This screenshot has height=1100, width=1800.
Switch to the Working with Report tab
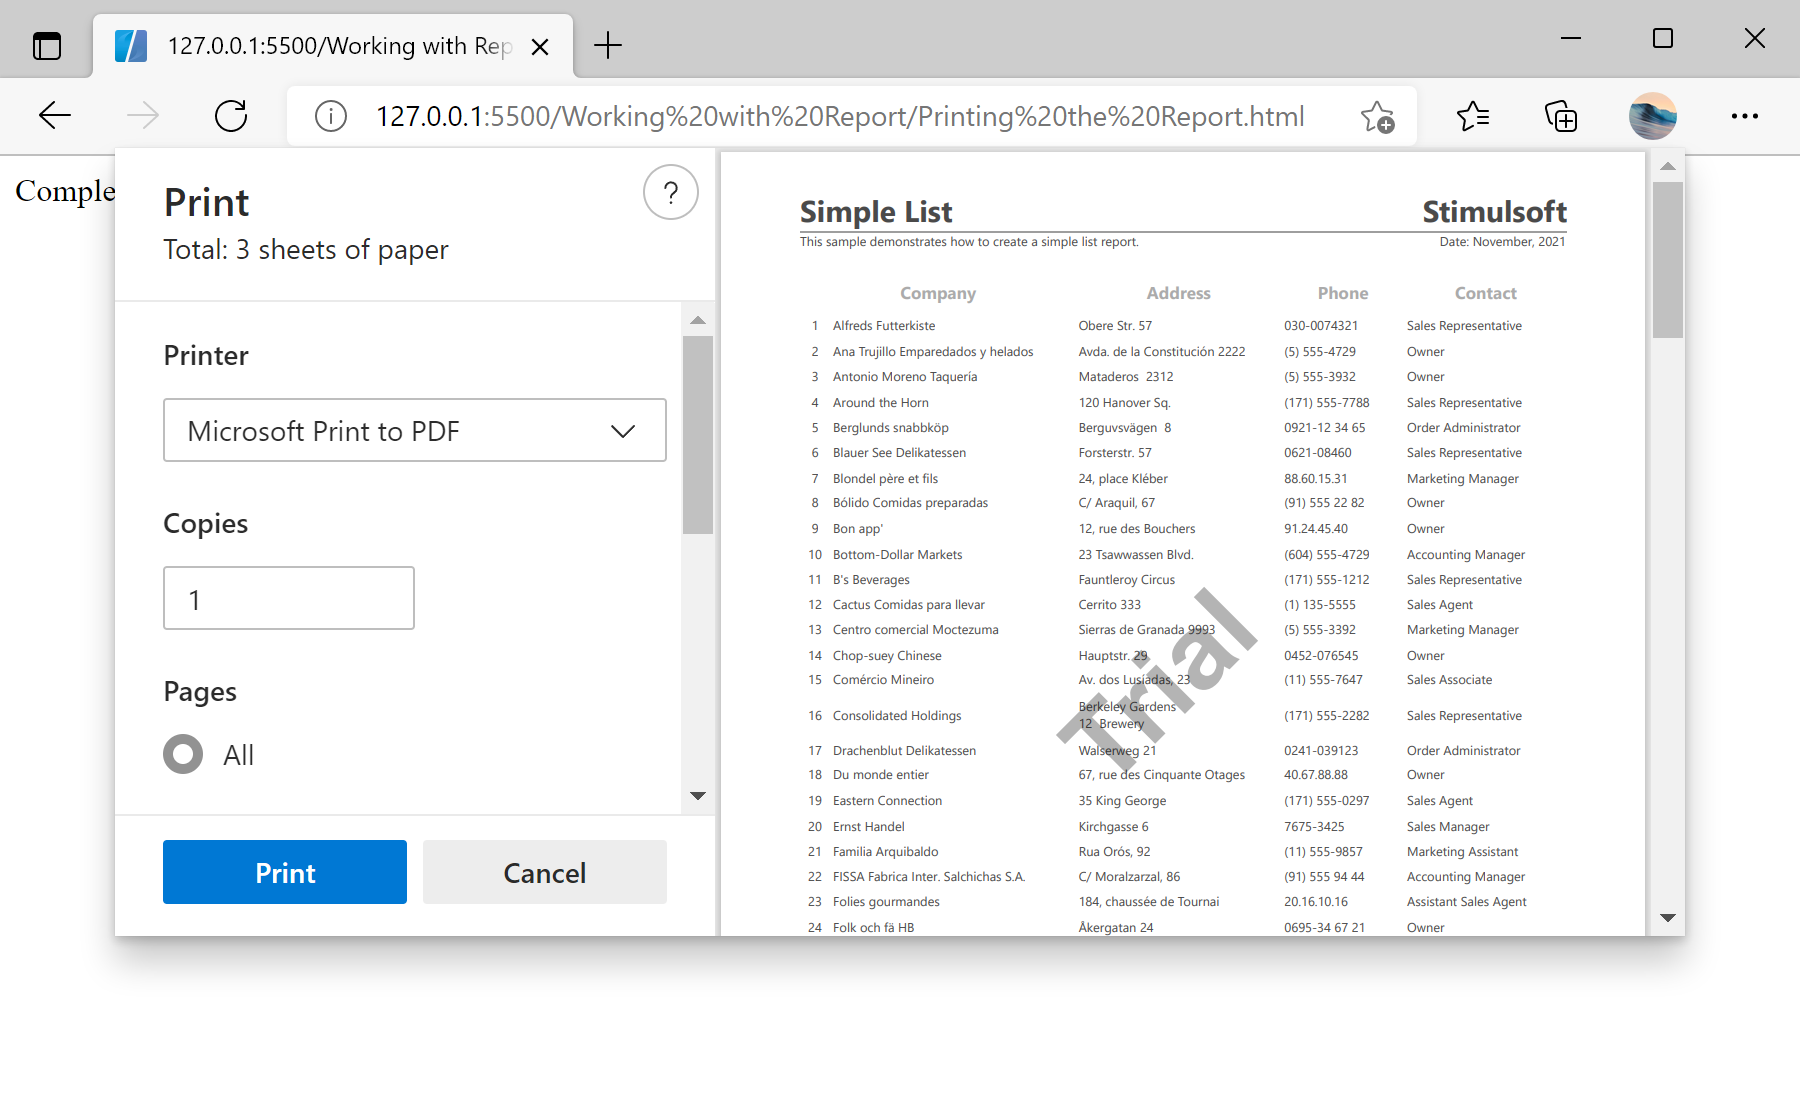click(x=330, y=45)
